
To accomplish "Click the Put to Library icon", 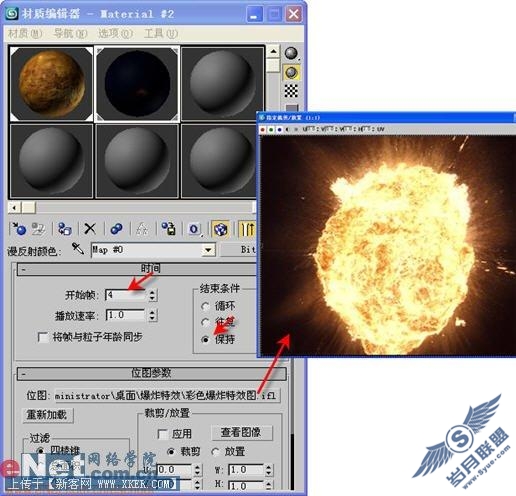I will point(168,229).
